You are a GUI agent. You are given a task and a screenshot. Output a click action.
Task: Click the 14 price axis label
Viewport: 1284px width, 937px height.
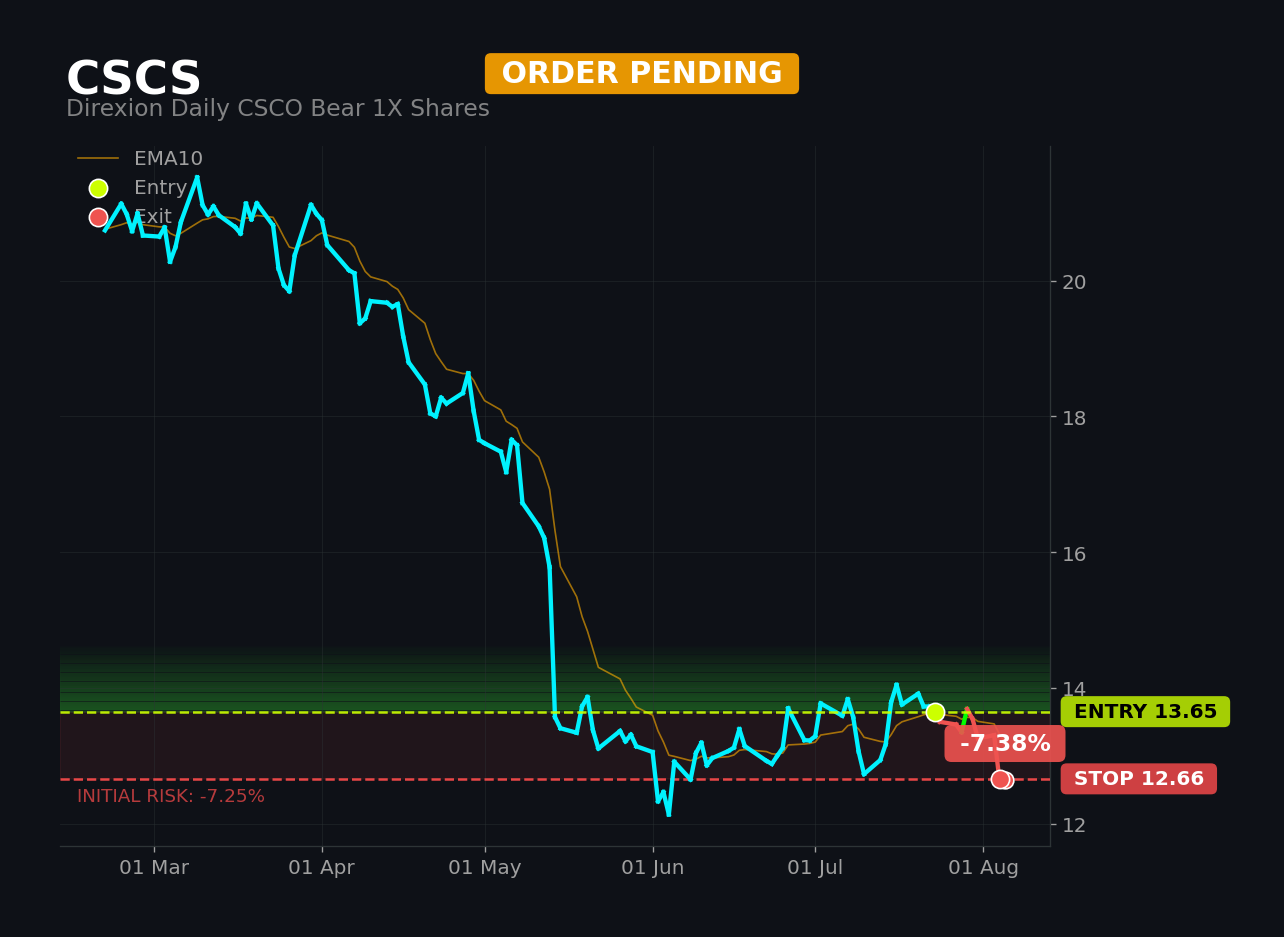point(1074,689)
